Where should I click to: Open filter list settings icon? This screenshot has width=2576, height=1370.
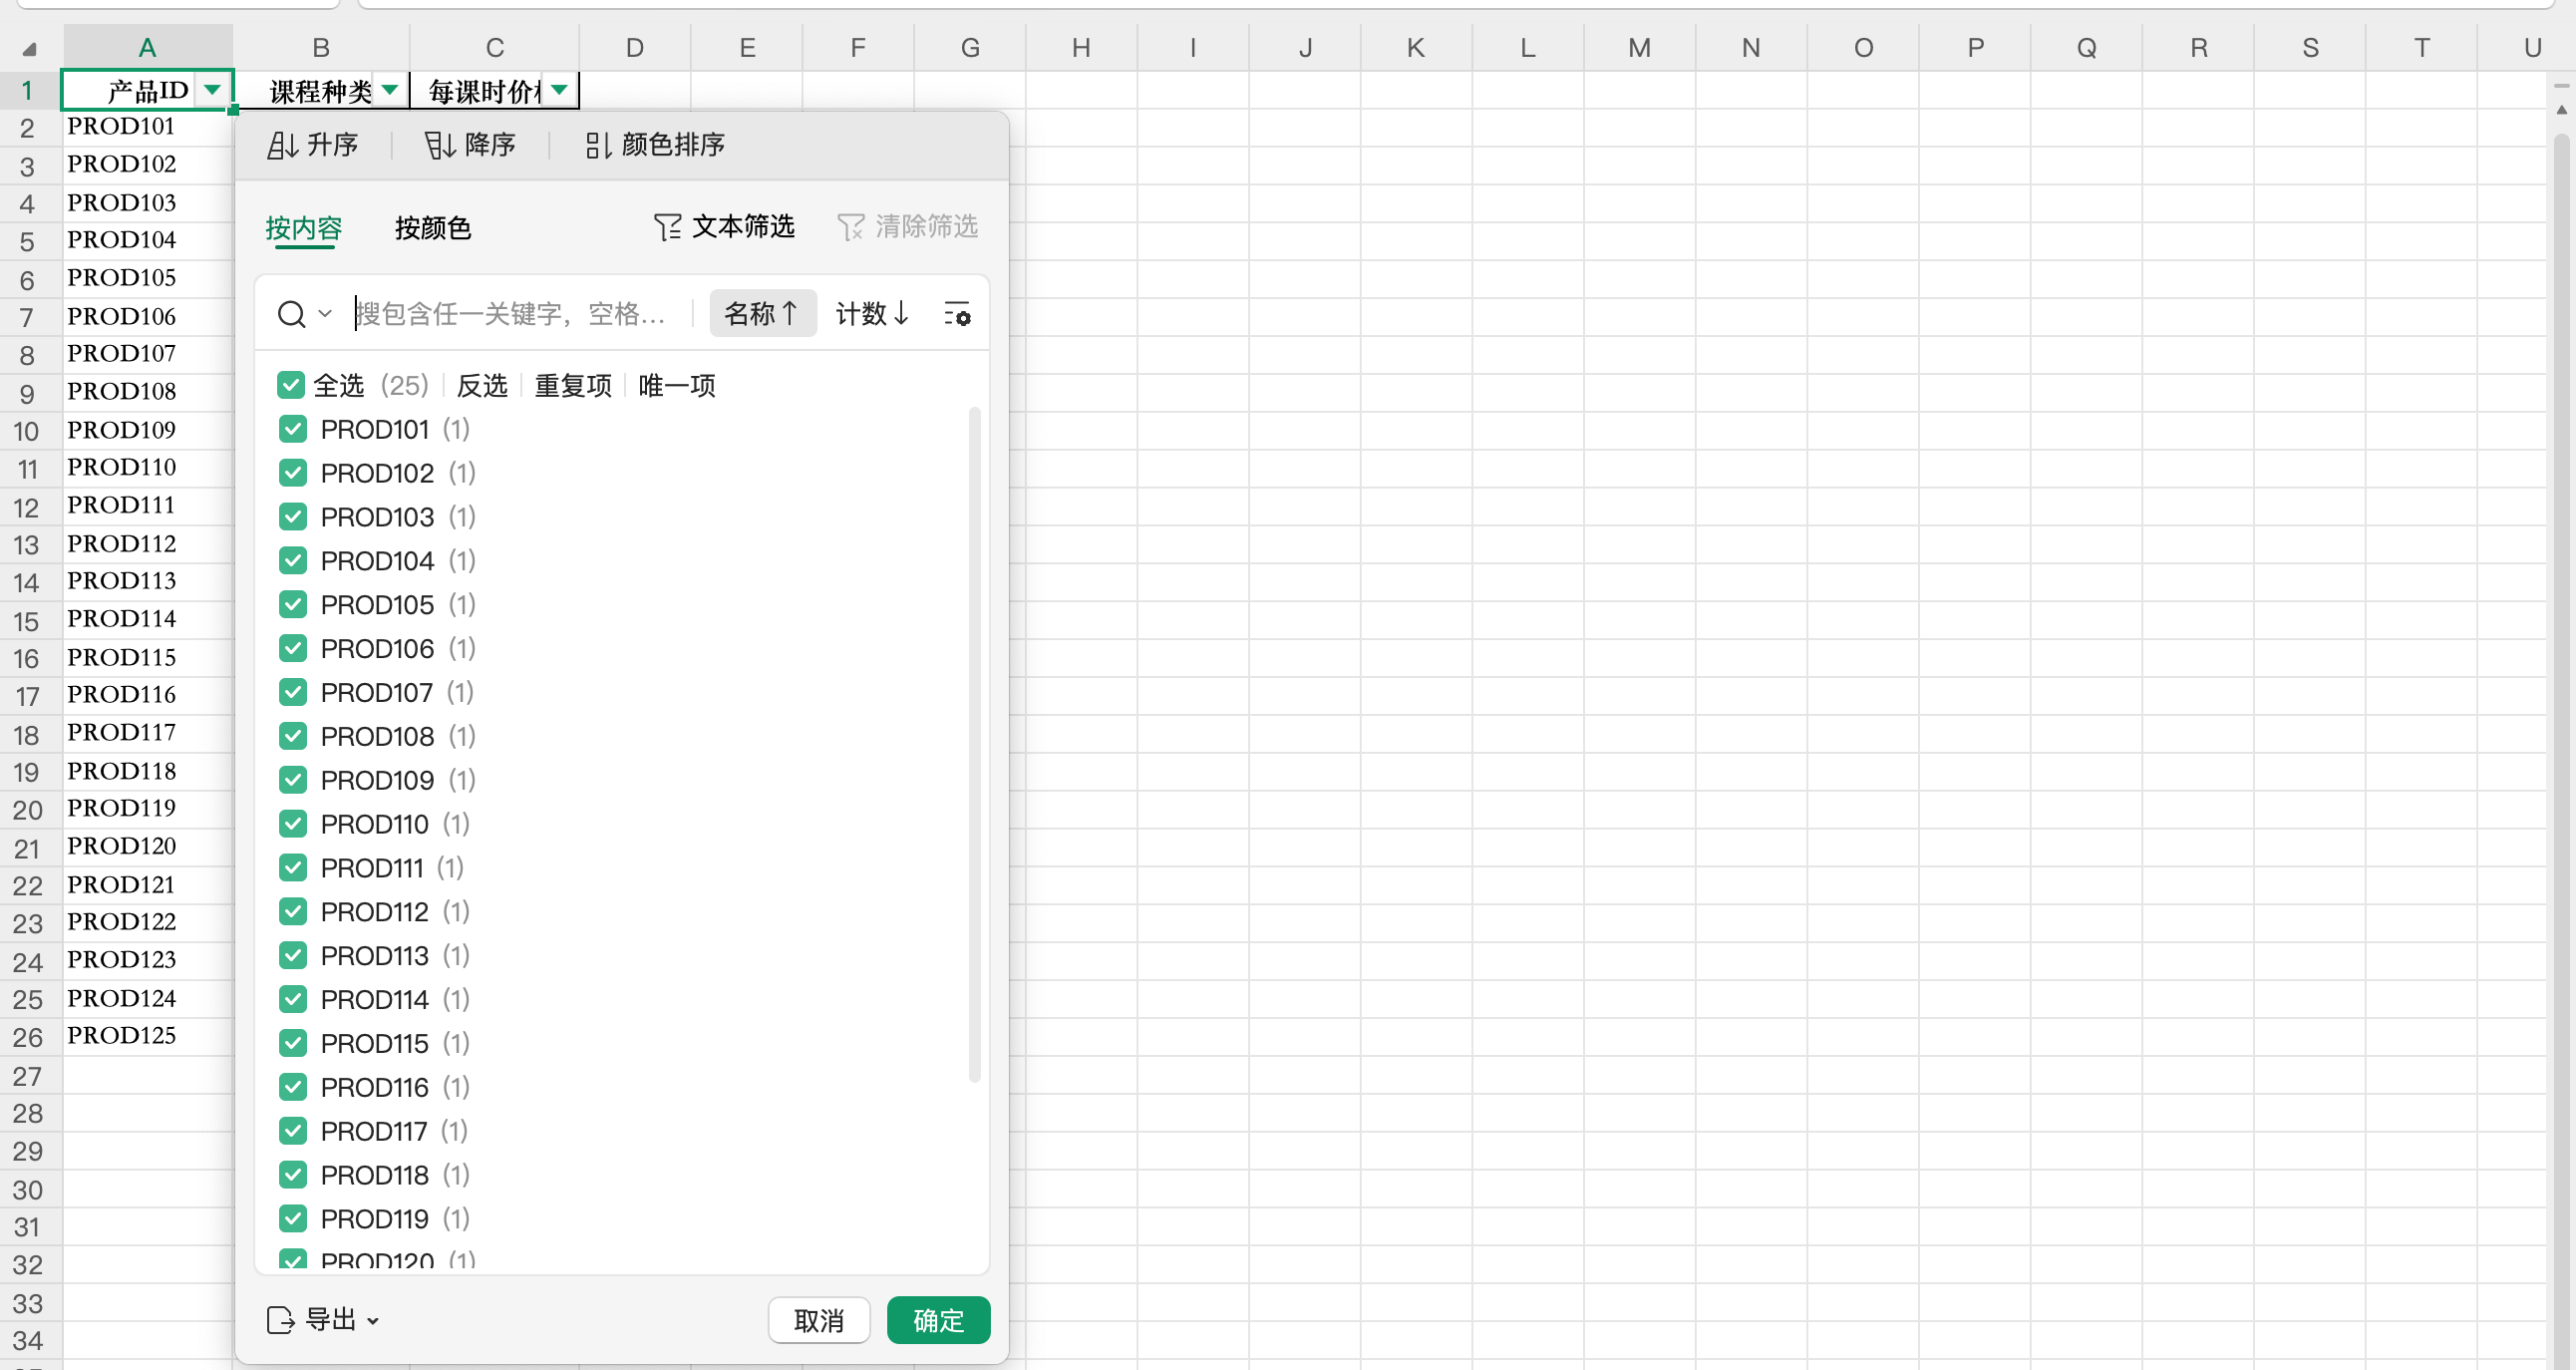pos(957,315)
